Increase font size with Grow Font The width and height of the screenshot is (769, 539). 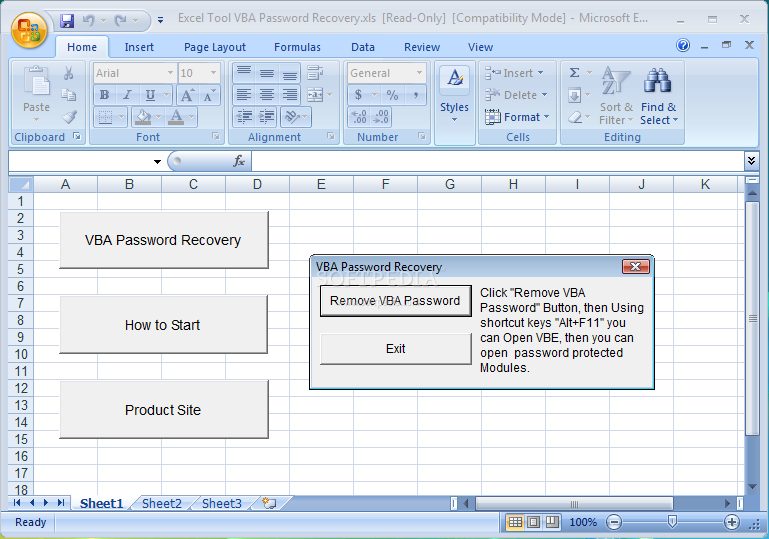click(187, 95)
